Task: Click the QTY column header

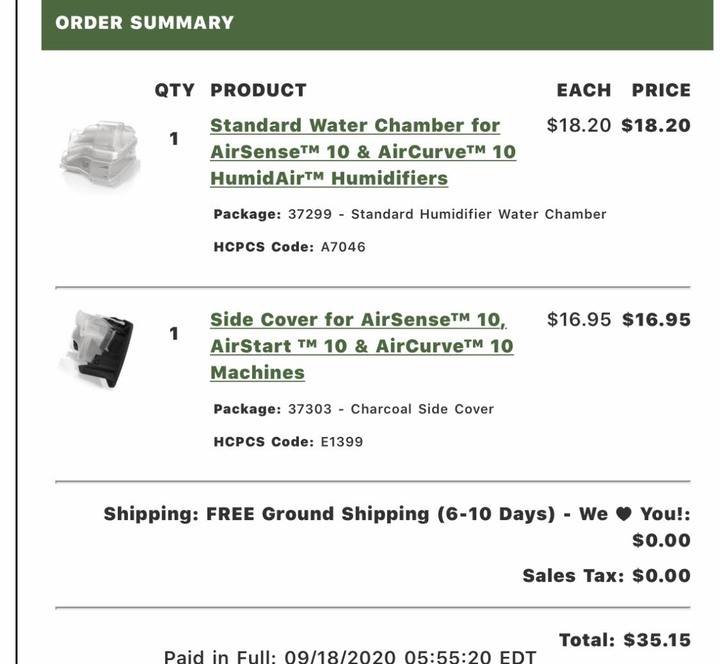Action: tap(174, 90)
